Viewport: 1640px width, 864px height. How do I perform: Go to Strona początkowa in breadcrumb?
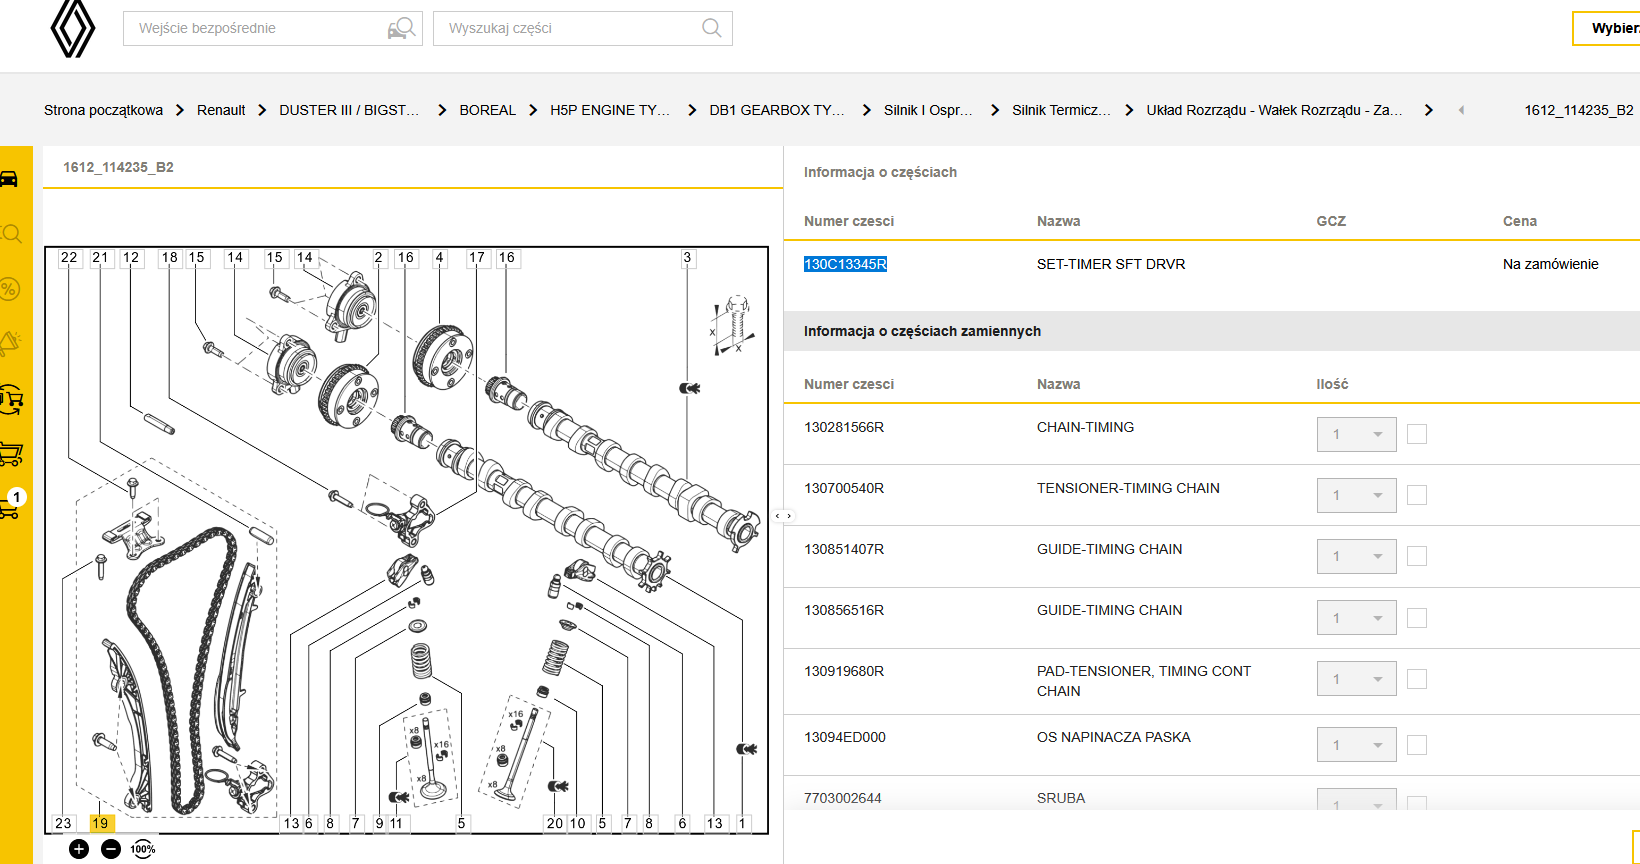(103, 110)
